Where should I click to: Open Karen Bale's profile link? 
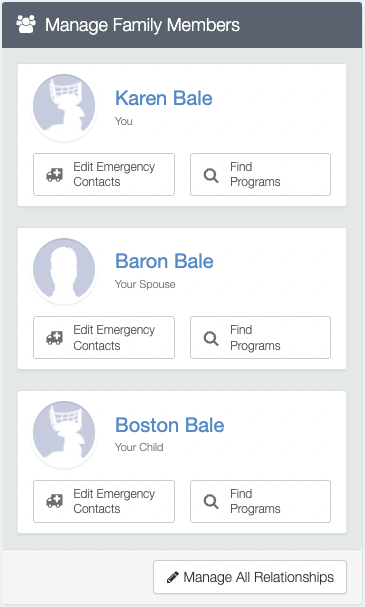tap(164, 98)
